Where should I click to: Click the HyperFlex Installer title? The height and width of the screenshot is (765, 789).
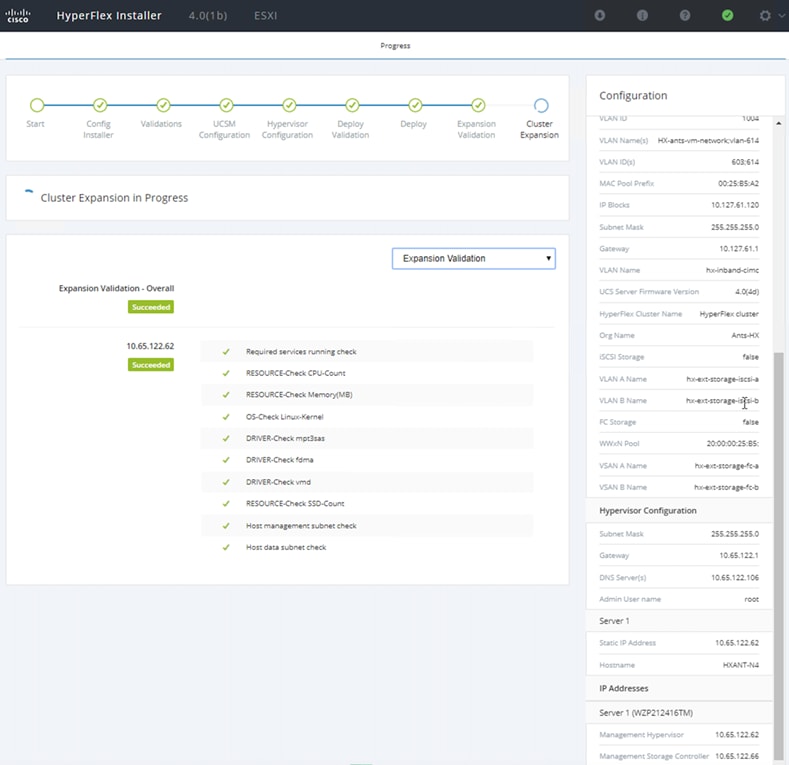tap(109, 16)
